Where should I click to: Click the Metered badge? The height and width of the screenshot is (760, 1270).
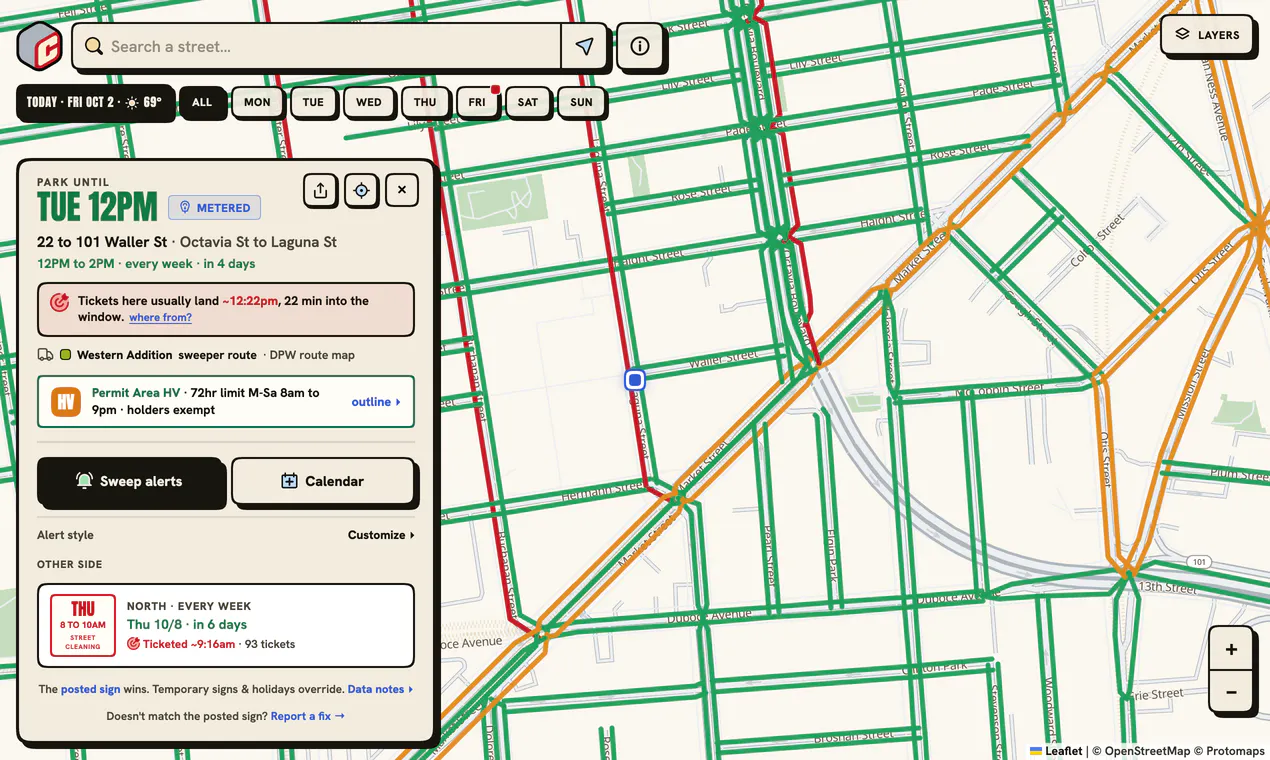coord(215,208)
